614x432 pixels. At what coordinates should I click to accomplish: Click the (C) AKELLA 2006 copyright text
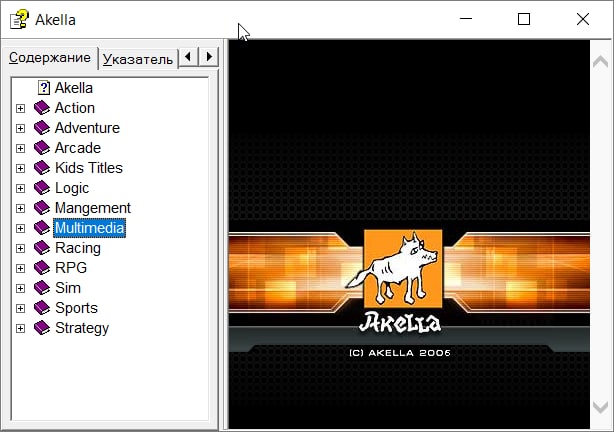(x=400, y=352)
